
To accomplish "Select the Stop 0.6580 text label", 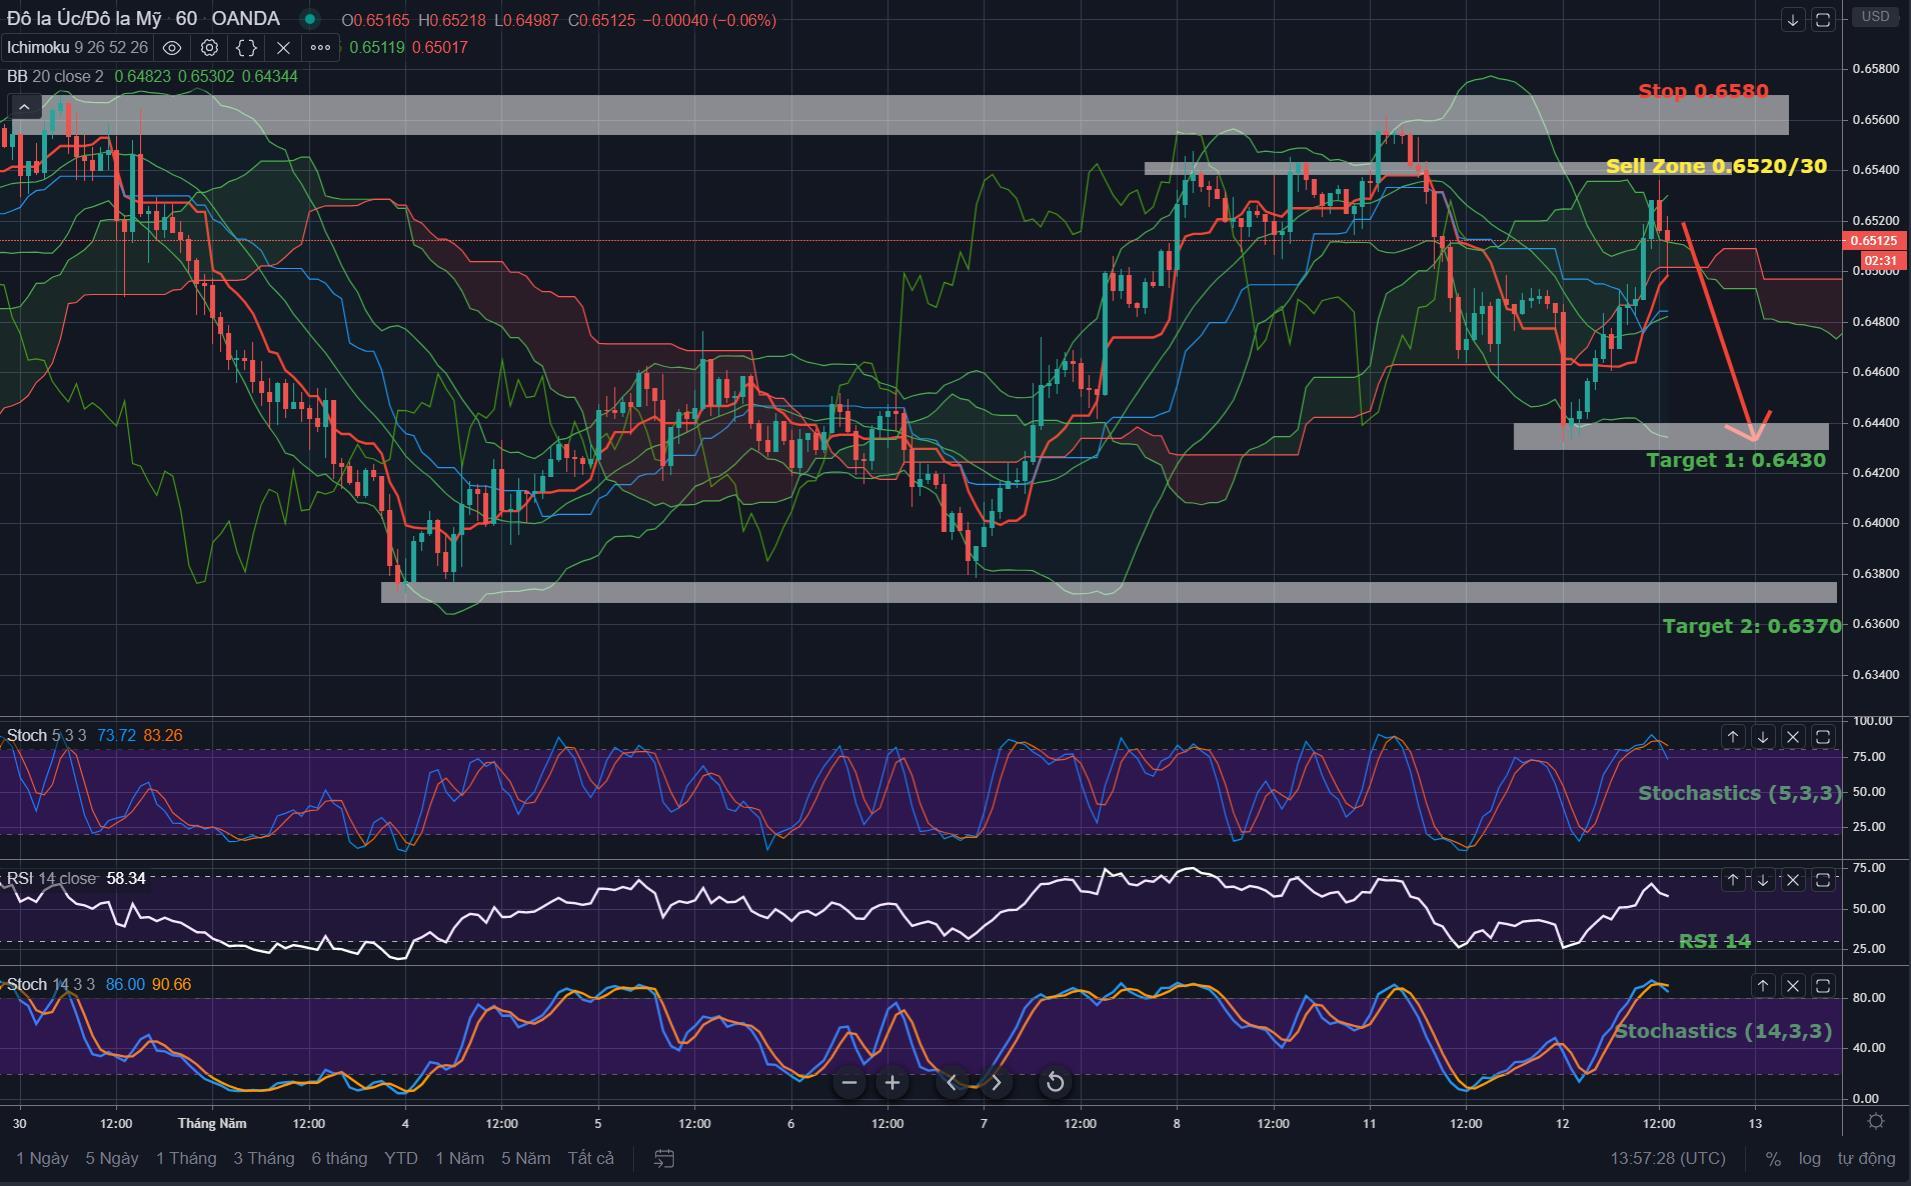I will coord(1703,91).
